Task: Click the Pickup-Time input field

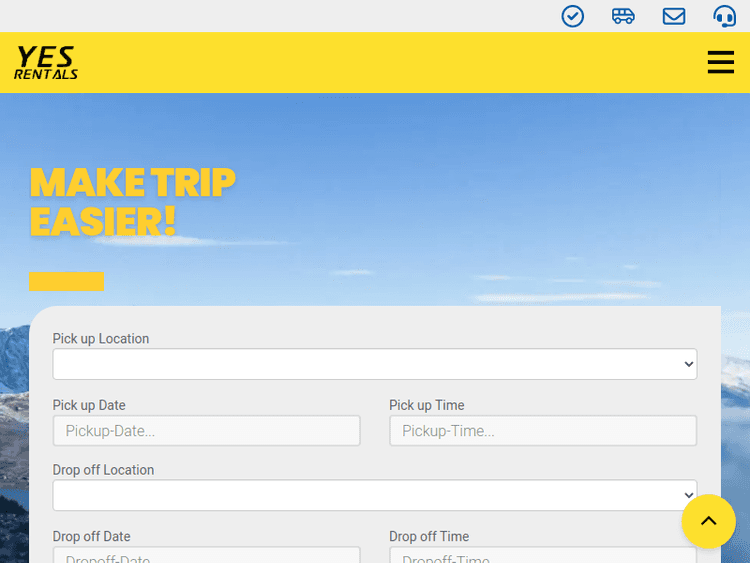Action: (542, 431)
